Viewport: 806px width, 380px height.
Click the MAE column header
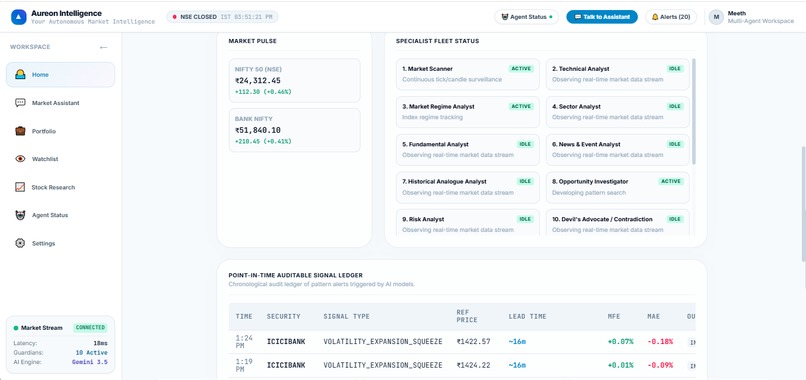[x=653, y=316]
